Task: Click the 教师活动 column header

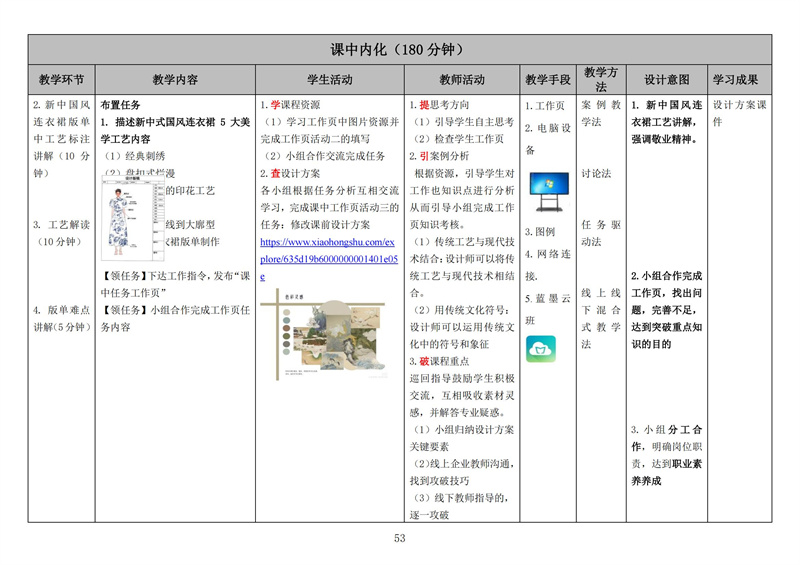Action: click(462, 80)
